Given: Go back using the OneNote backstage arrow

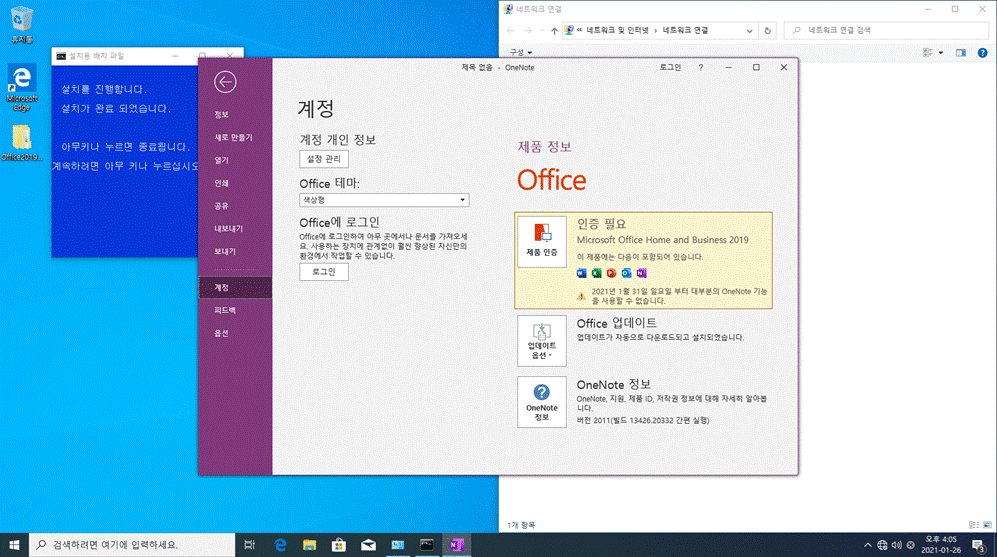Looking at the screenshot, I should point(225,82).
